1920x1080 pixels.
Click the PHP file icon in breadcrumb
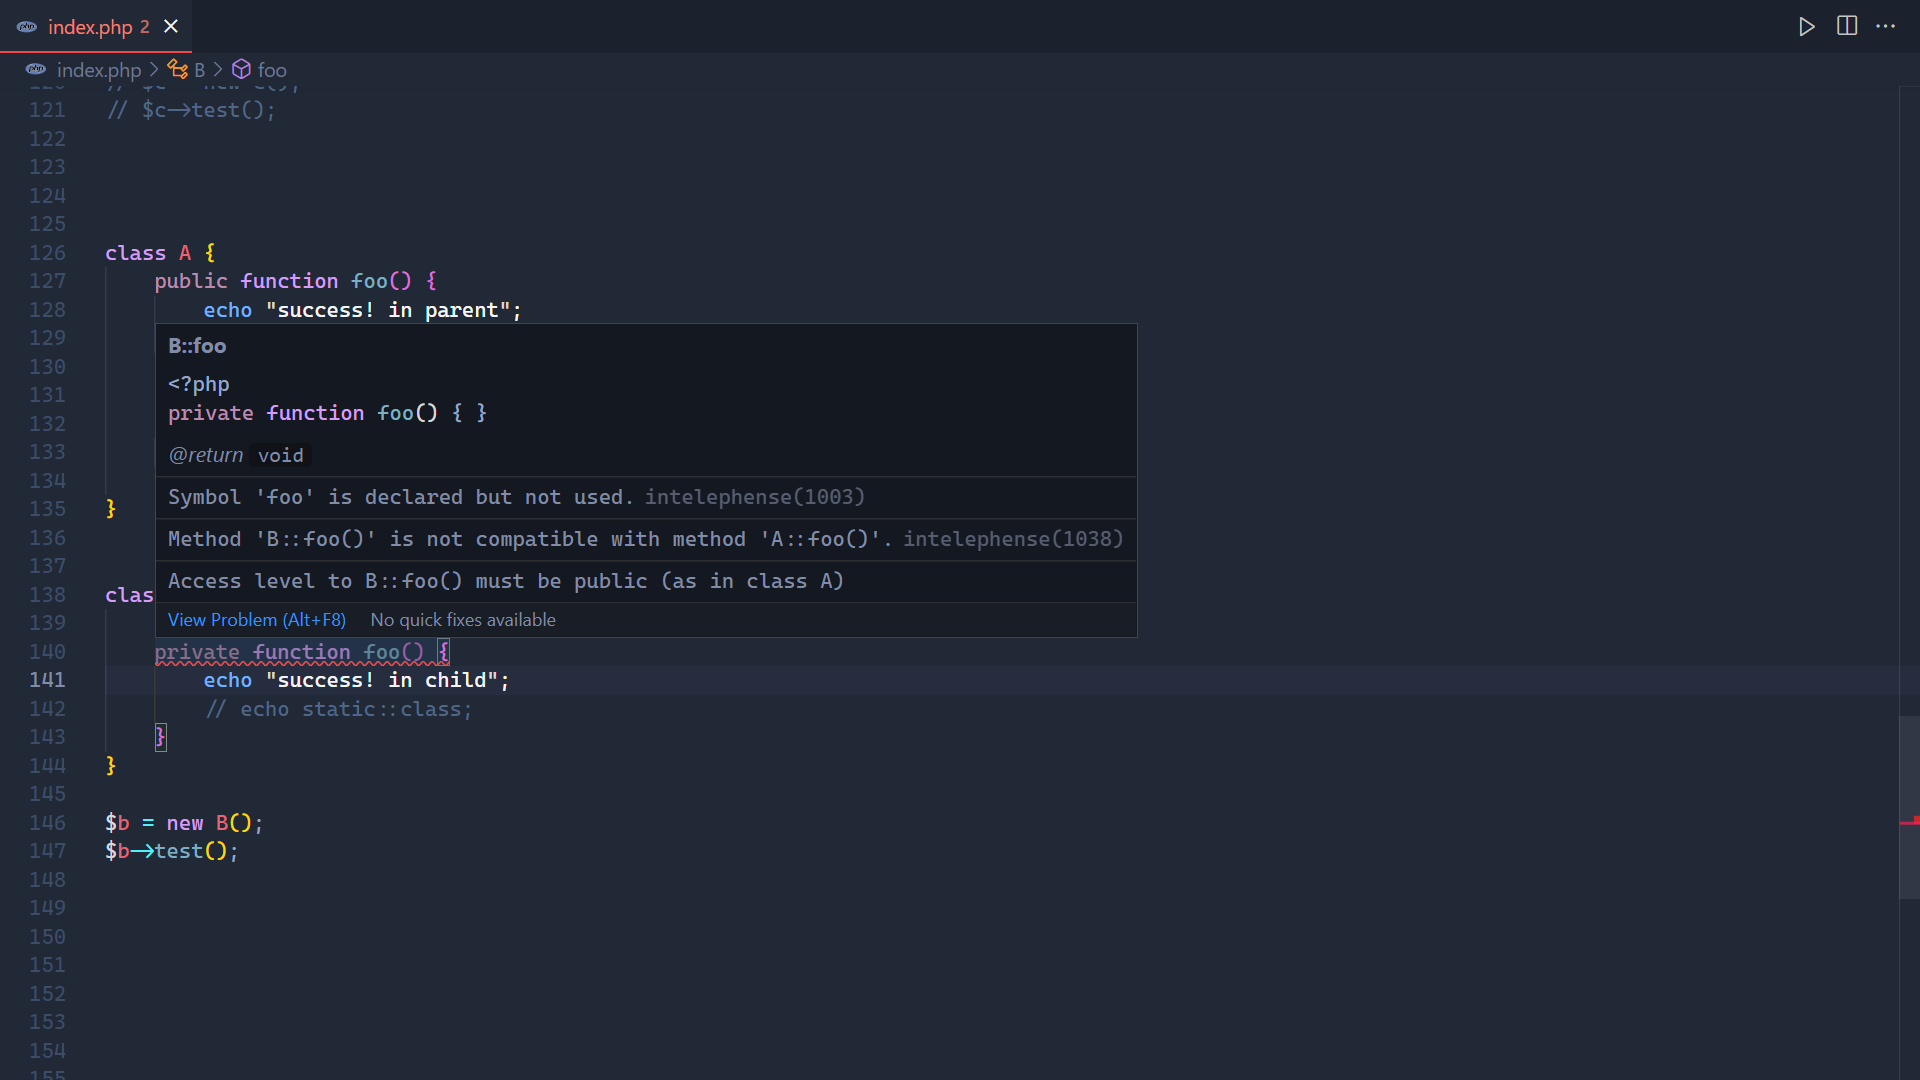[36, 69]
